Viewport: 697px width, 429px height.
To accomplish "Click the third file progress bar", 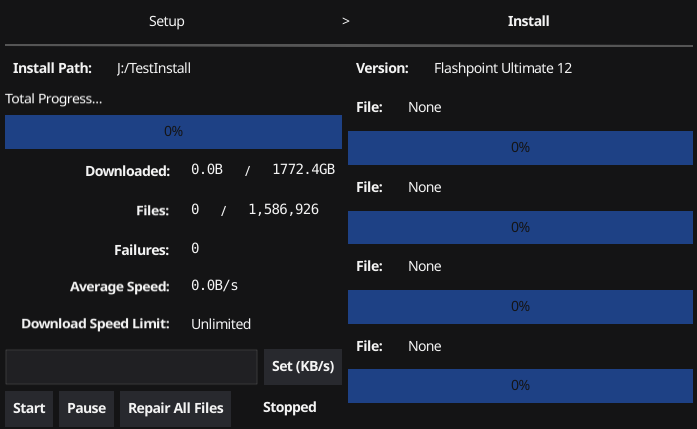I will point(520,306).
